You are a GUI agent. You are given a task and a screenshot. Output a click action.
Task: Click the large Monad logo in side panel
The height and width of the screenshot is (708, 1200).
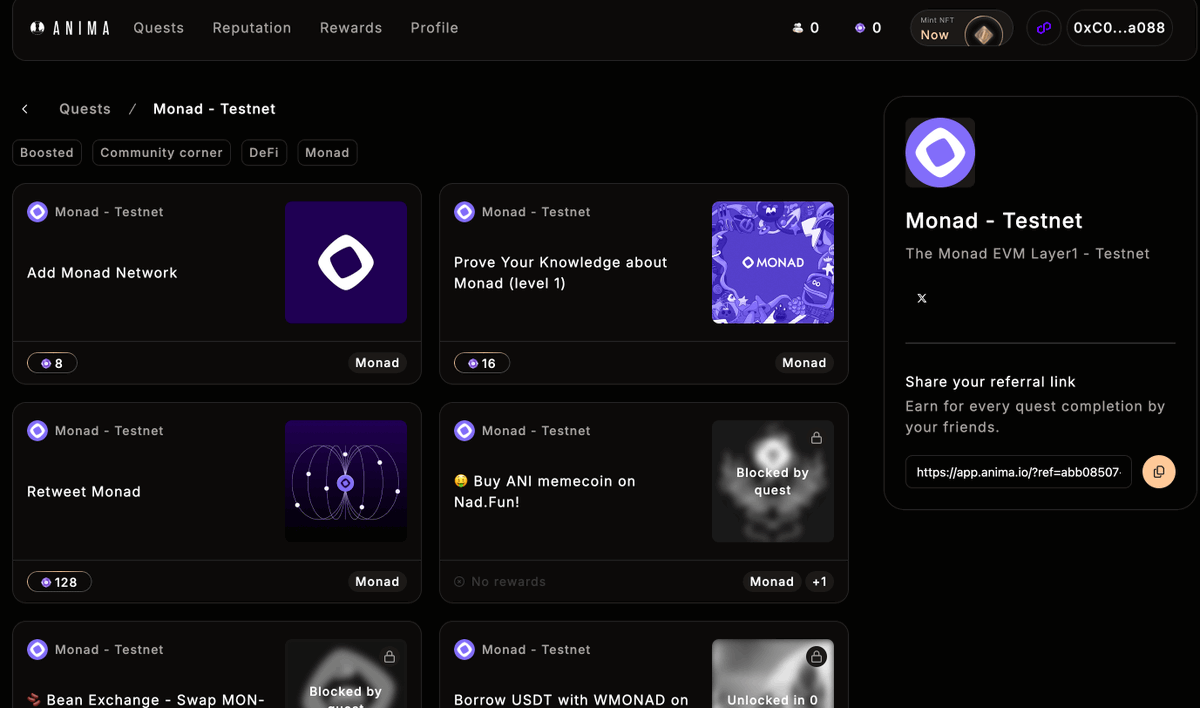click(940, 153)
